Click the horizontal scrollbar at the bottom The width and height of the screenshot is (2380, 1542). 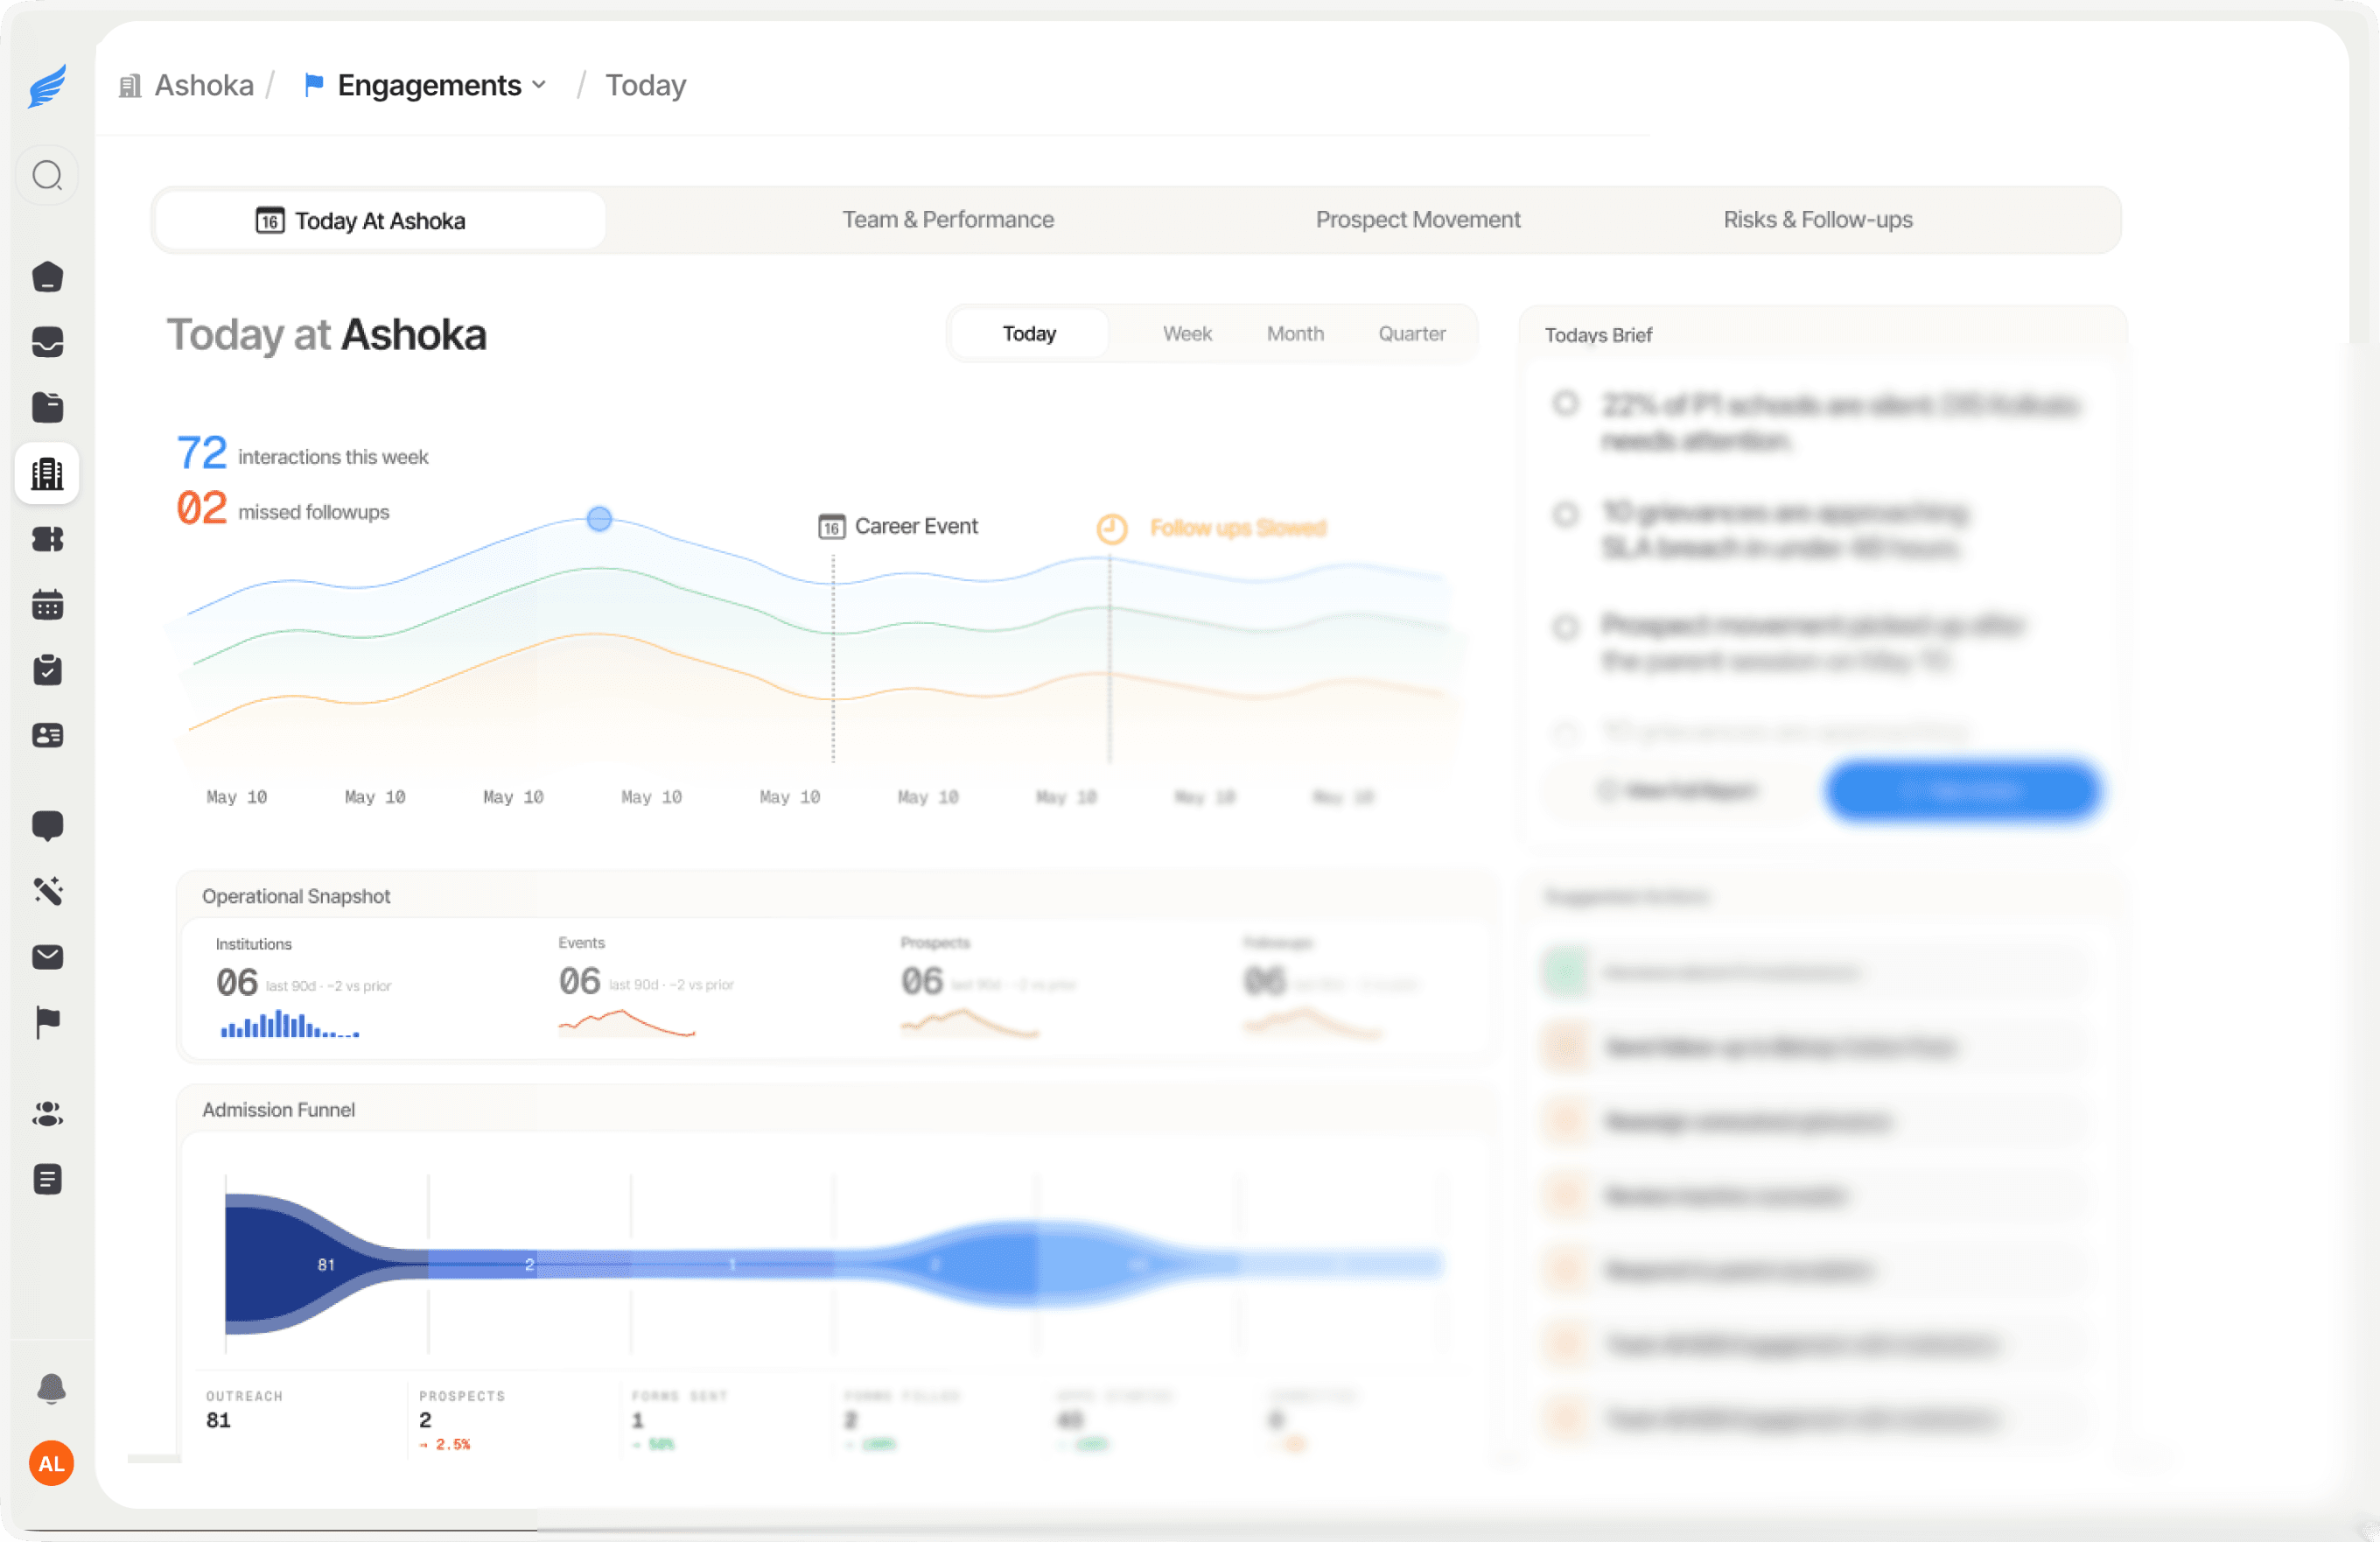click(281, 1529)
